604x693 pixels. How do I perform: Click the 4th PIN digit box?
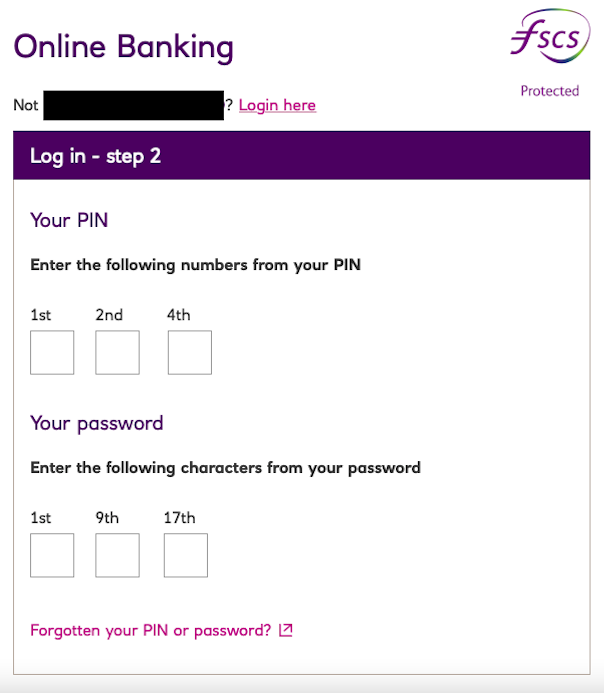[x=189, y=353]
